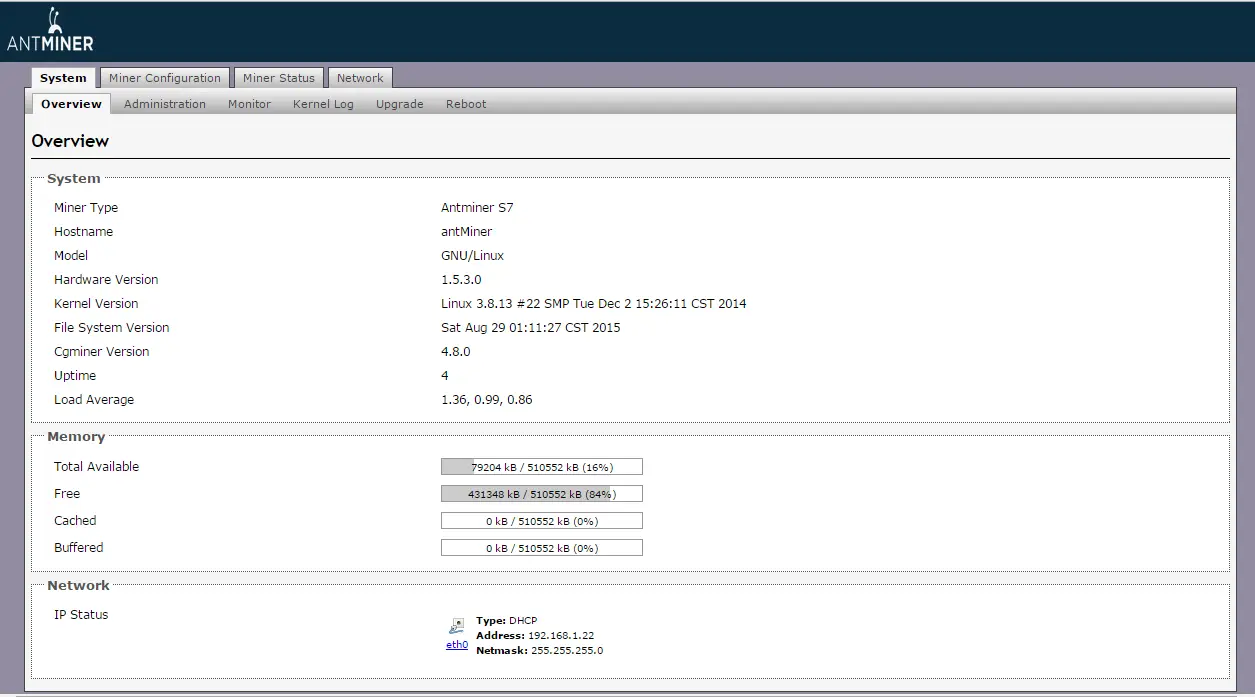Click the Kernel Version label
The width and height of the screenshot is (1255, 697).
click(96, 304)
